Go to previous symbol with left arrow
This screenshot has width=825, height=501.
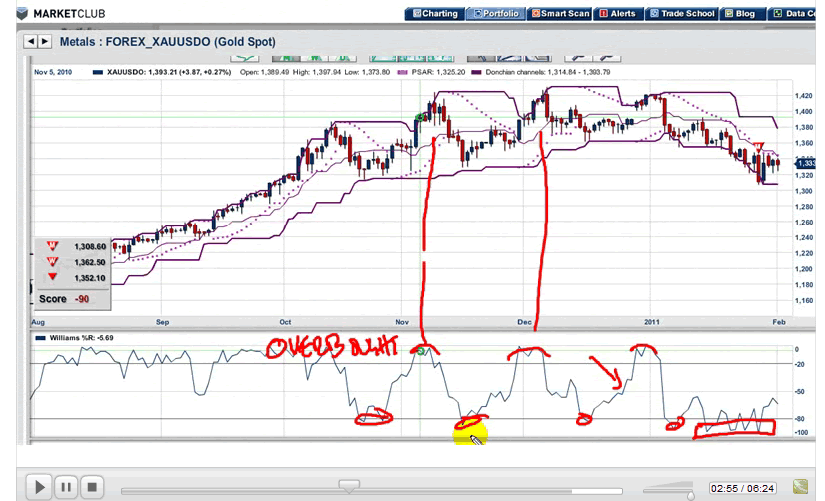[x=31, y=41]
